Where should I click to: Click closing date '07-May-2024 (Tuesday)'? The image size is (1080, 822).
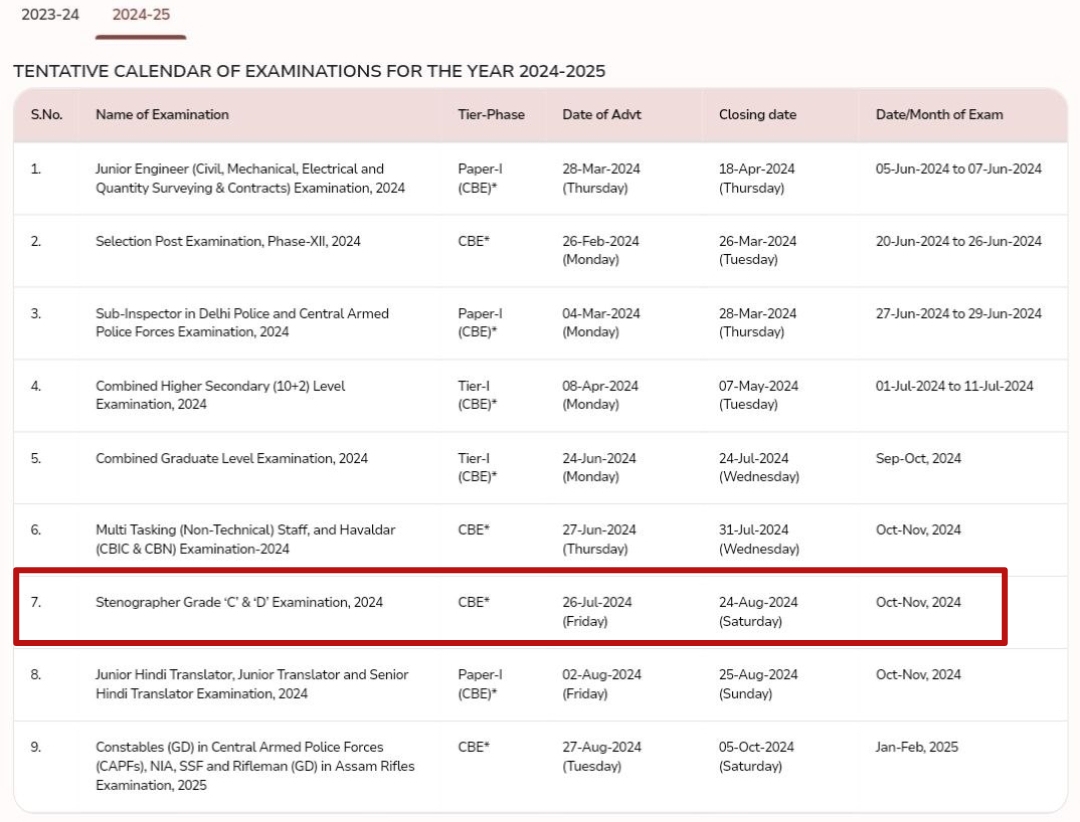tap(758, 395)
